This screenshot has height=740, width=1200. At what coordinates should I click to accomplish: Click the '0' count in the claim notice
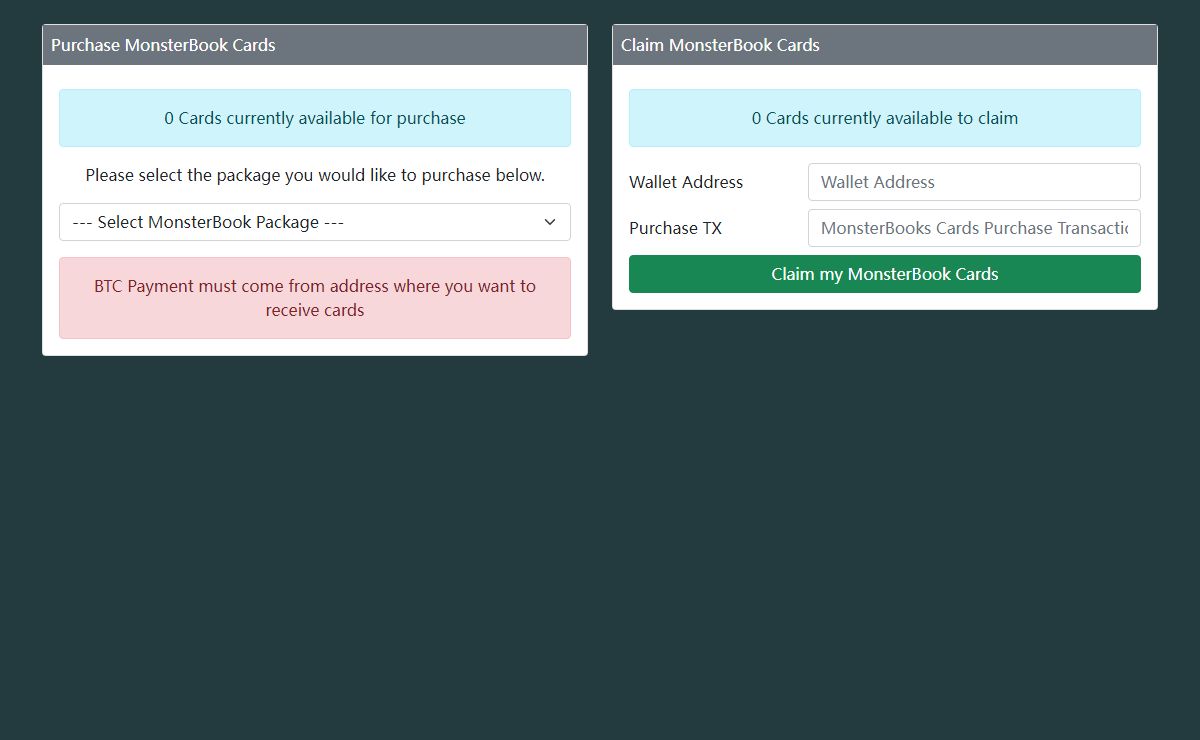757,118
